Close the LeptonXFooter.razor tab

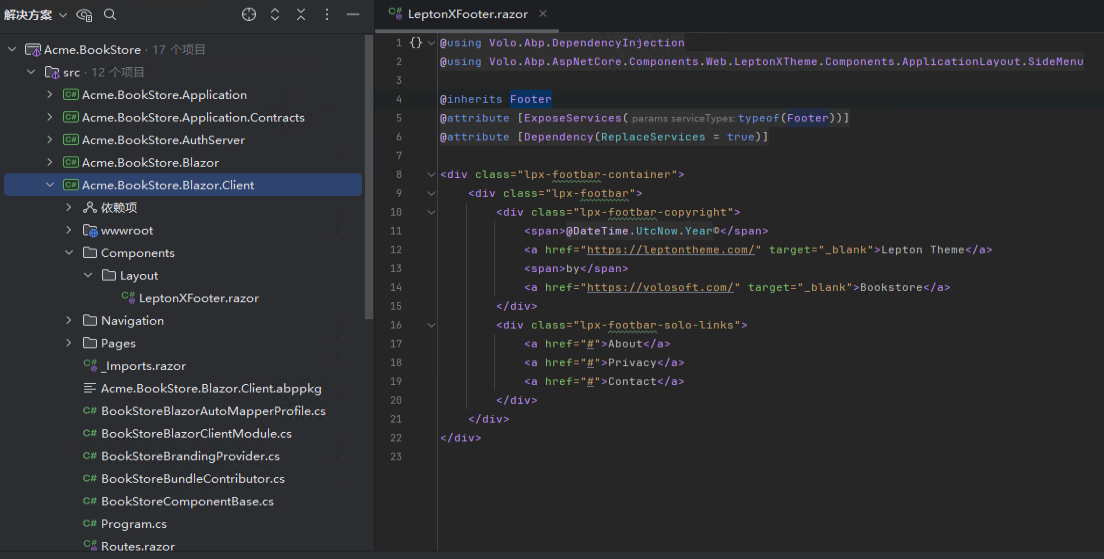[x=543, y=14]
